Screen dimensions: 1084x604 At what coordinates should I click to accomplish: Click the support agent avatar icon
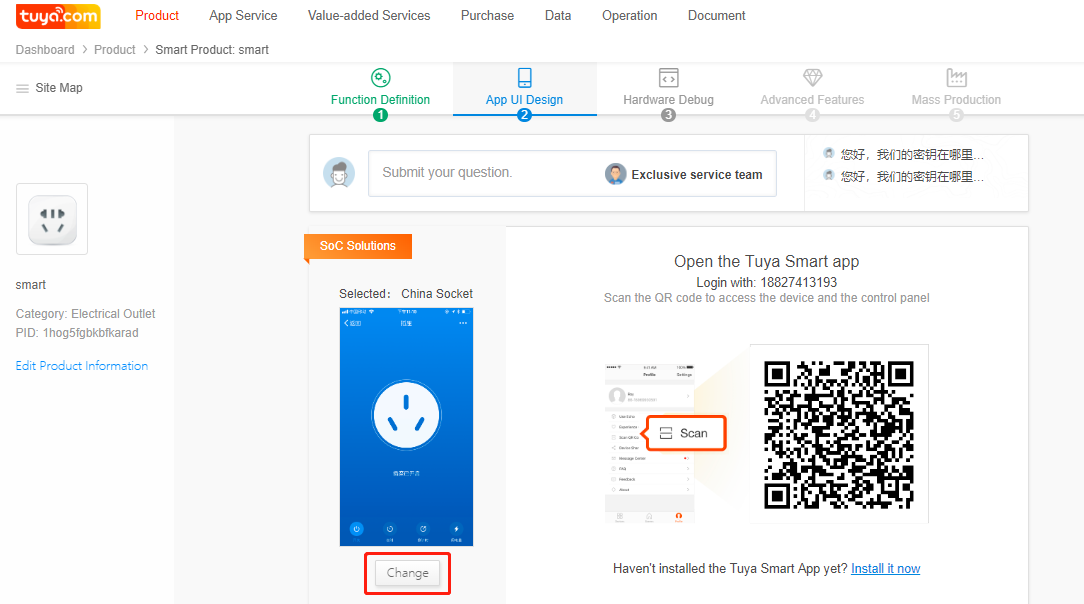coord(339,173)
